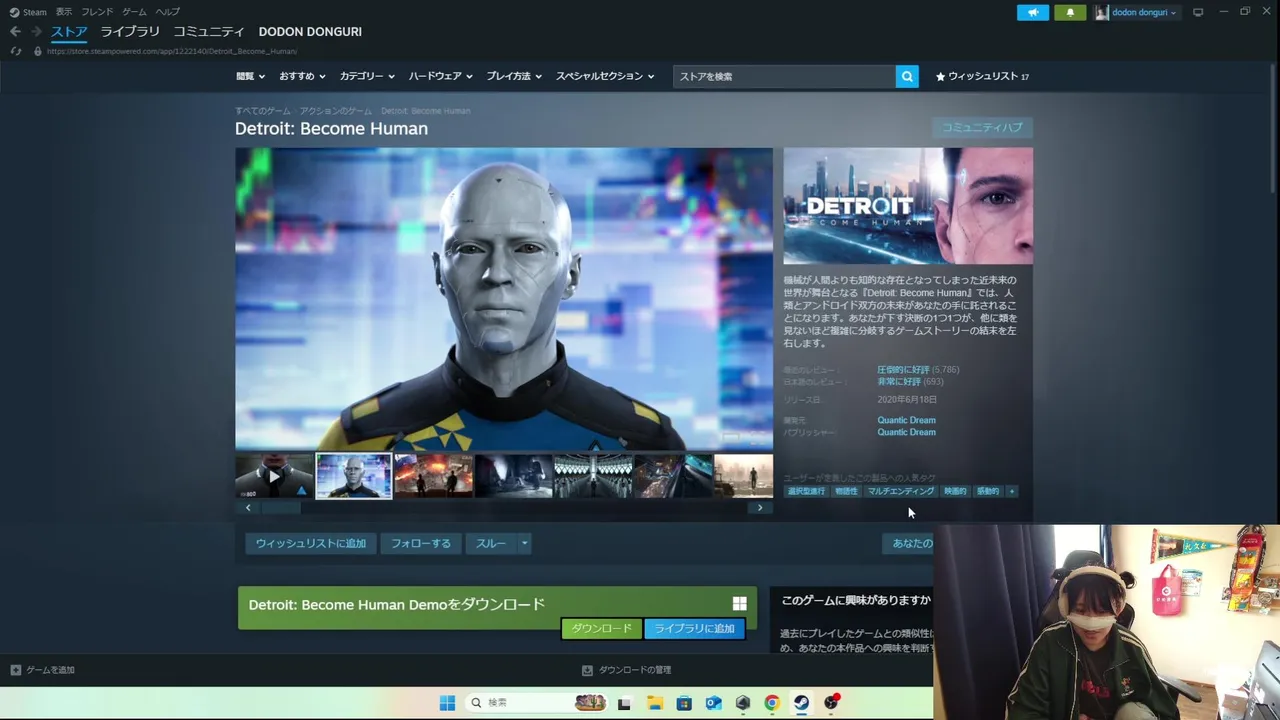This screenshot has height=720, width=1280.
Task: Select the selected android face thumbnail
Action: pos(354,476)
